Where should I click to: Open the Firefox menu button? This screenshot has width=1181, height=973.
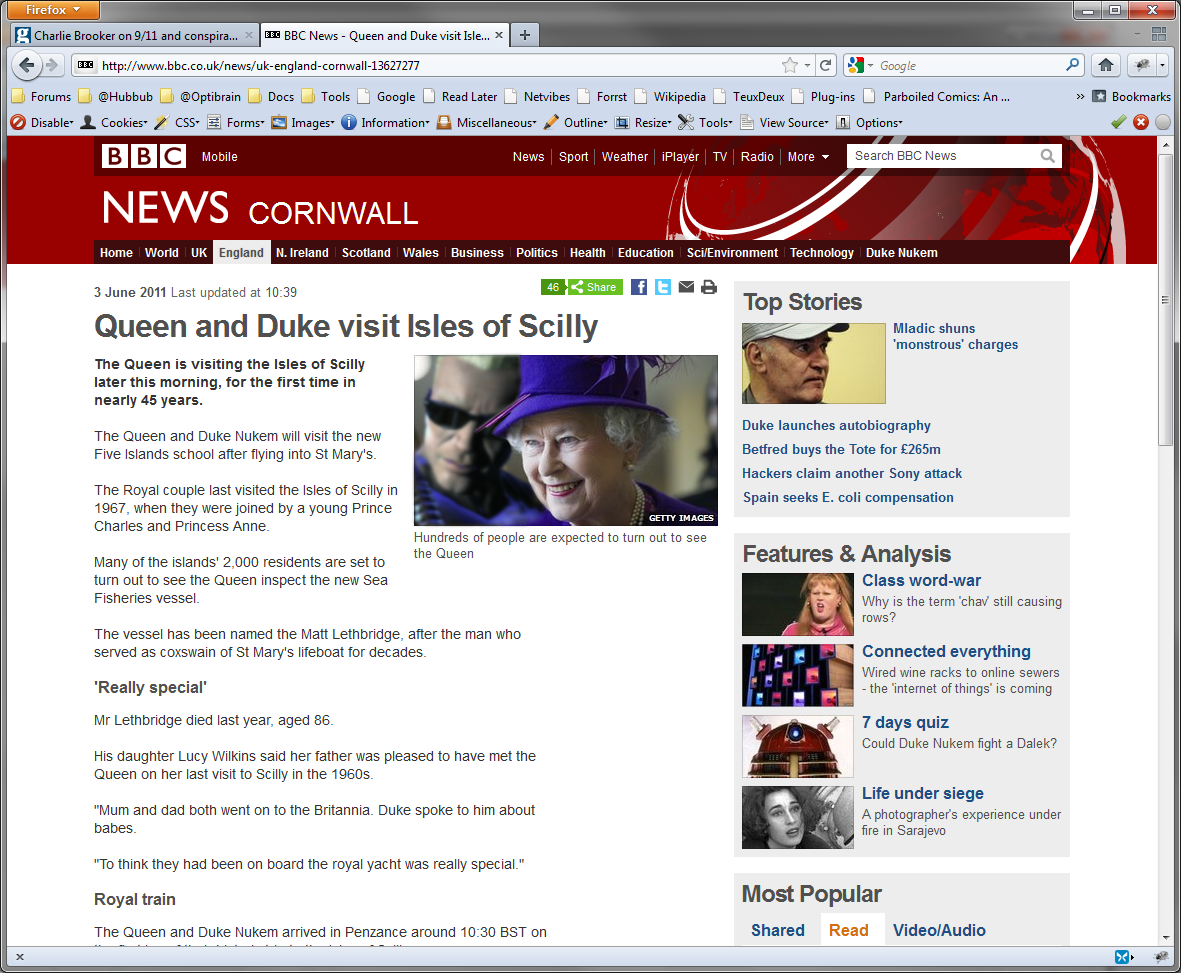(x=53, y=10)
